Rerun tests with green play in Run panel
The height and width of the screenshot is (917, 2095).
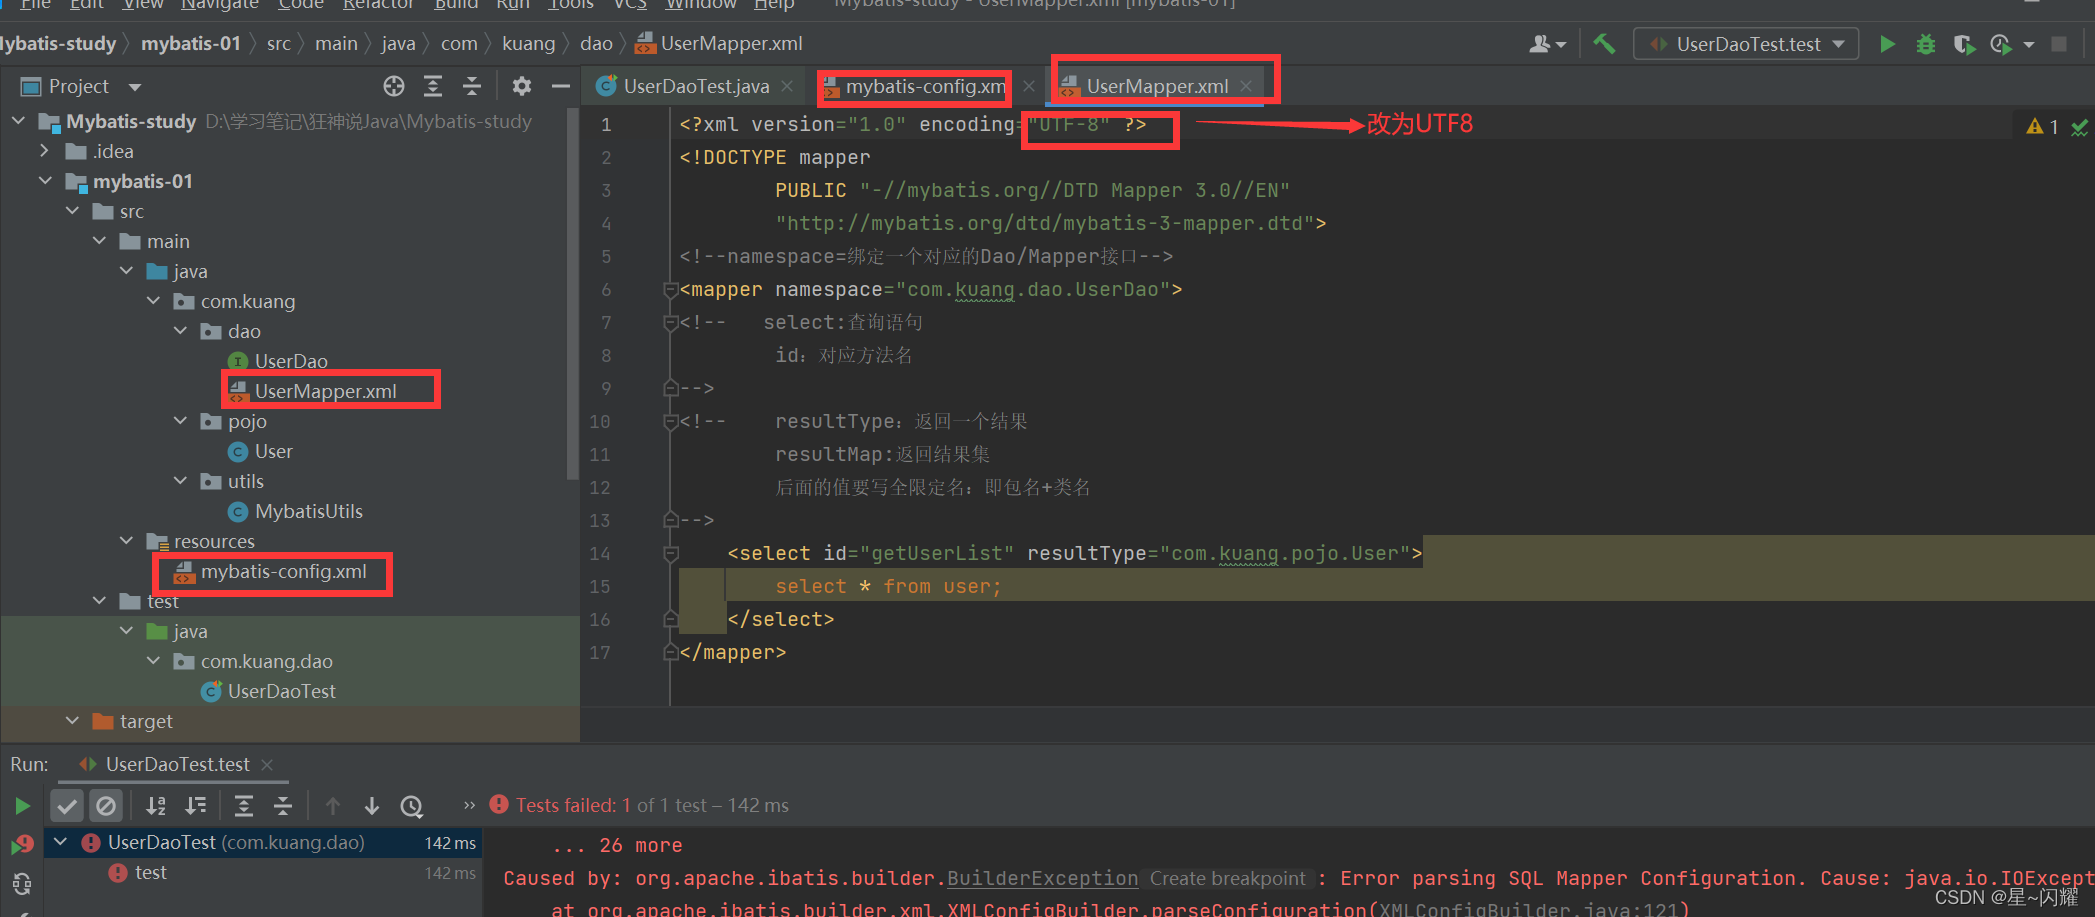coord(22,806)
